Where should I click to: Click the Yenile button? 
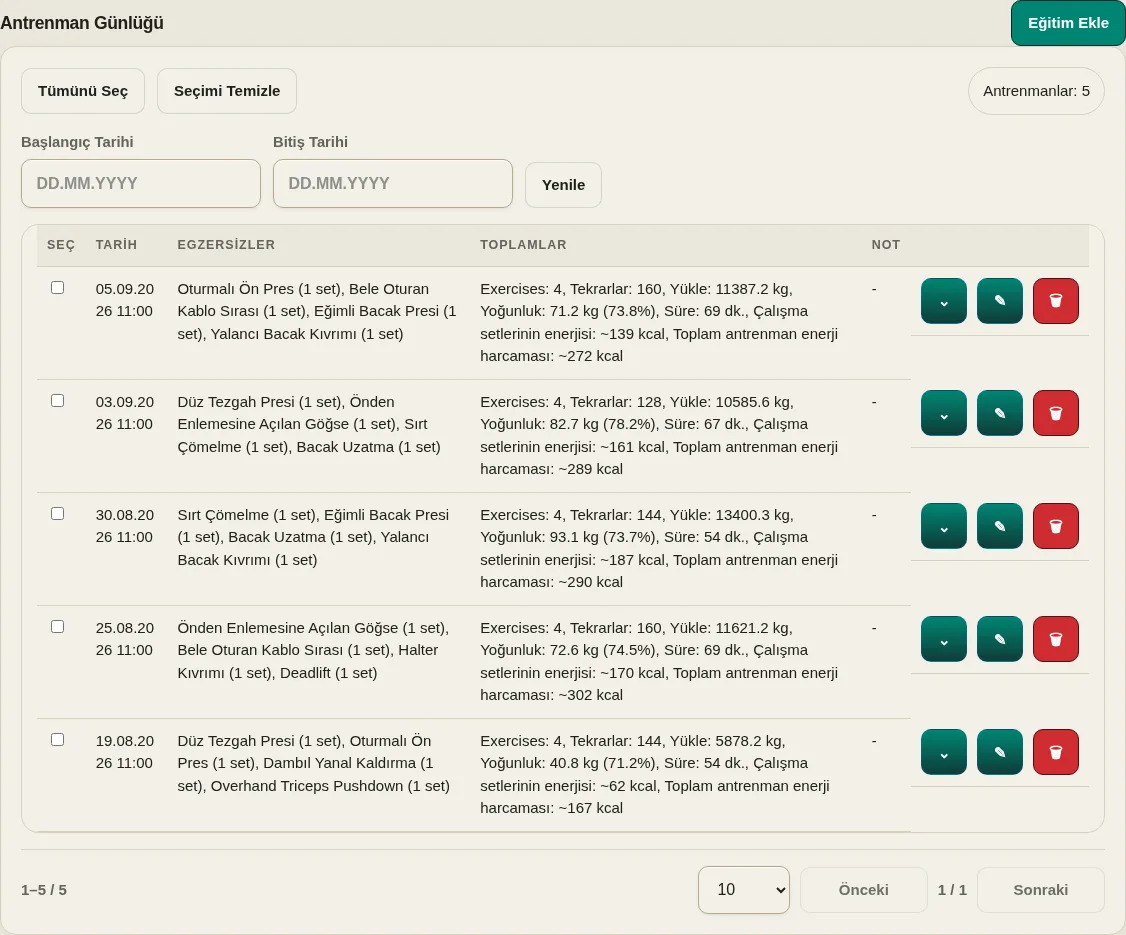tap(563, 185)
